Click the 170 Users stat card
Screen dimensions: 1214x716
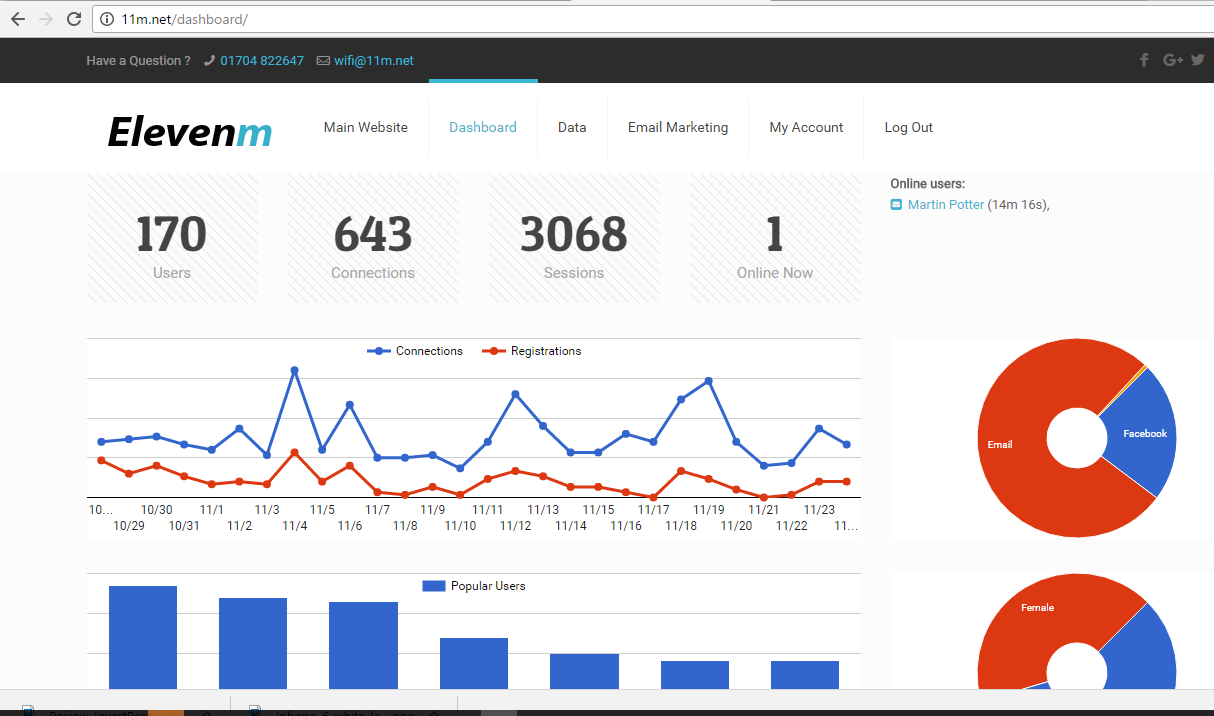pyautogui.click(x=172, y=238)
